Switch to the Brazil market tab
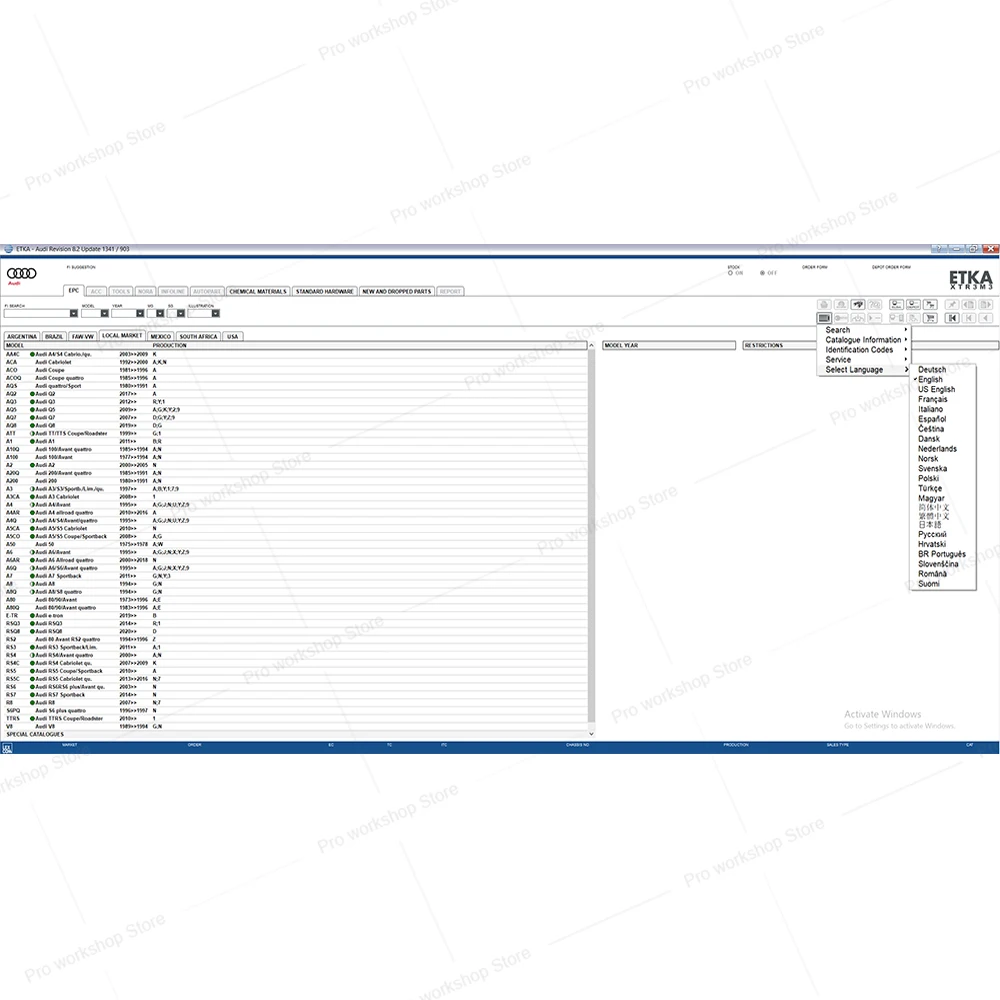The width and height of the screenshot is (1000, 1000). point(54,337)
